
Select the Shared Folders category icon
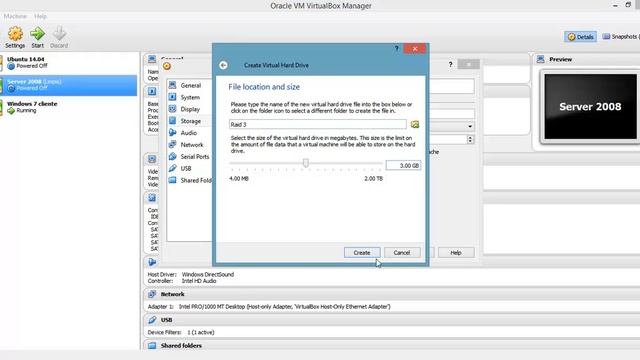173,180
